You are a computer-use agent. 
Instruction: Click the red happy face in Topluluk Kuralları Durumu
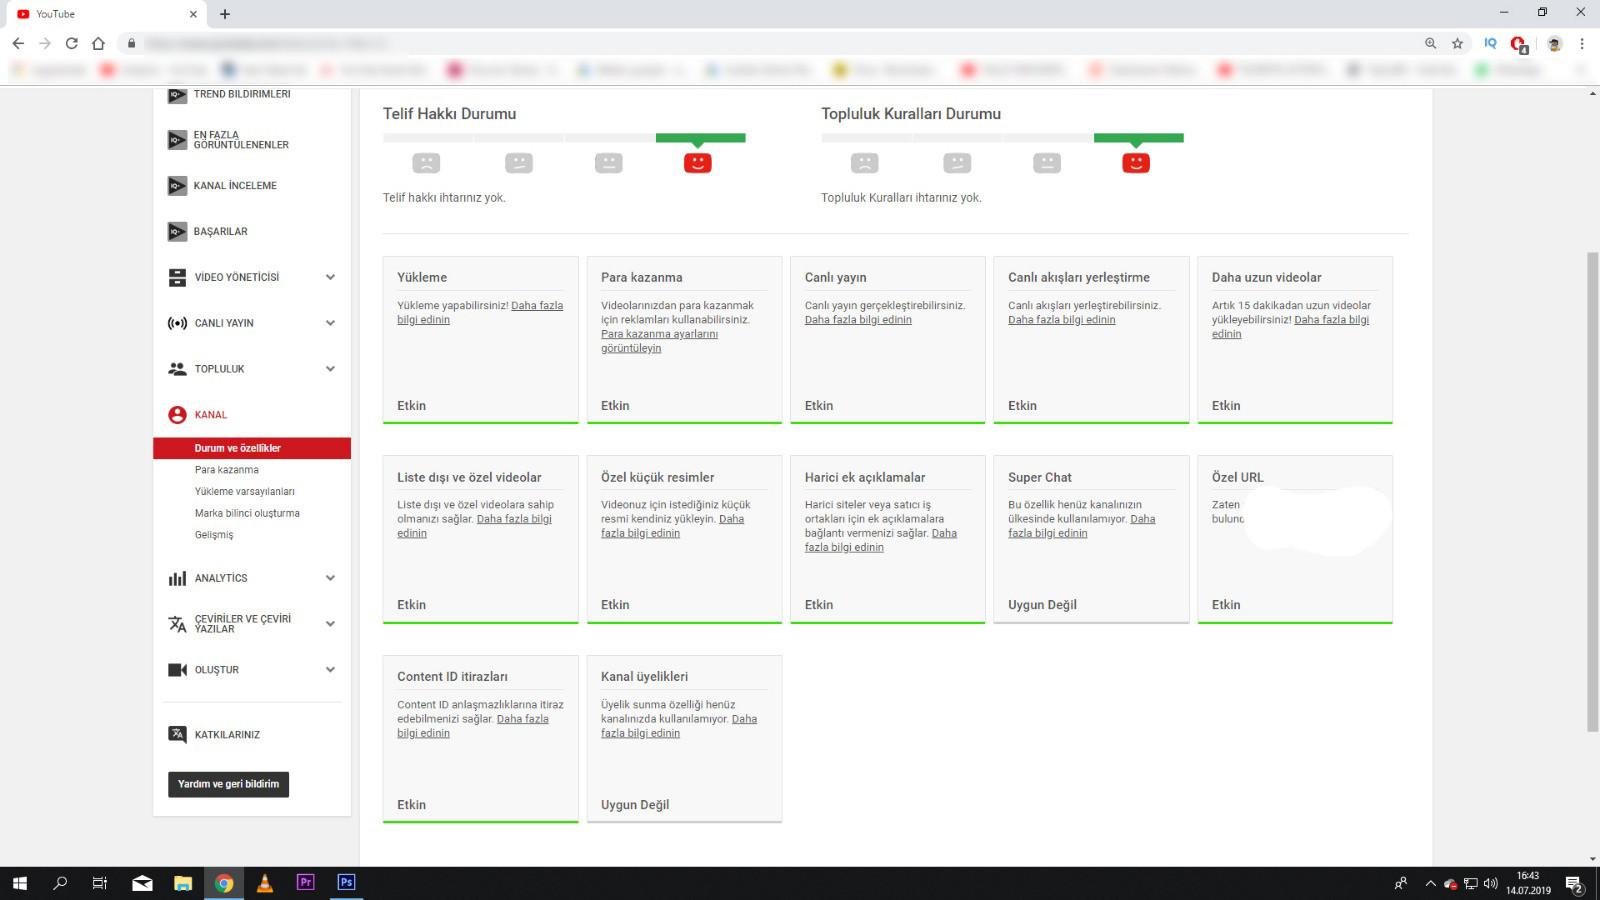(1136, 163)
